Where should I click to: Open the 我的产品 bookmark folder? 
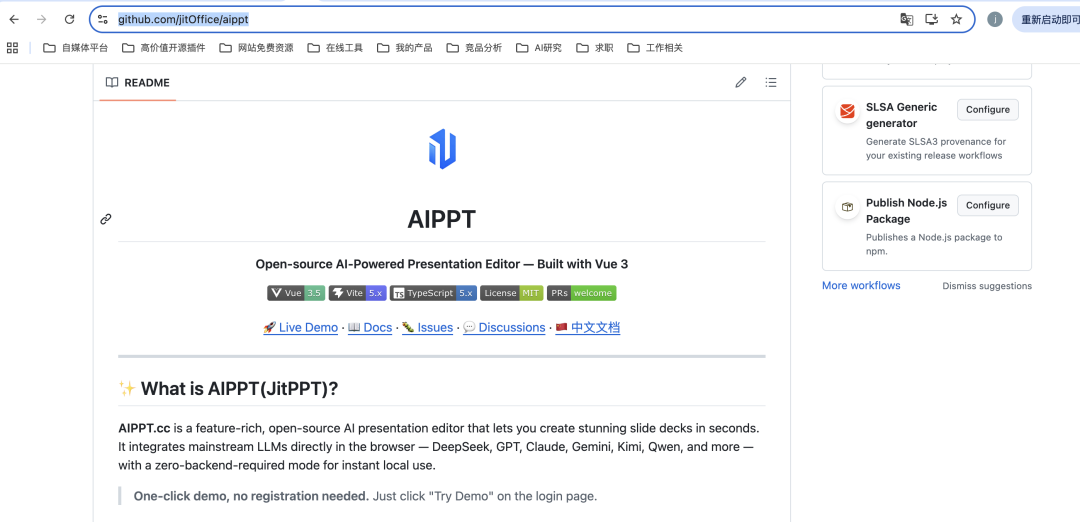point(405,48)
